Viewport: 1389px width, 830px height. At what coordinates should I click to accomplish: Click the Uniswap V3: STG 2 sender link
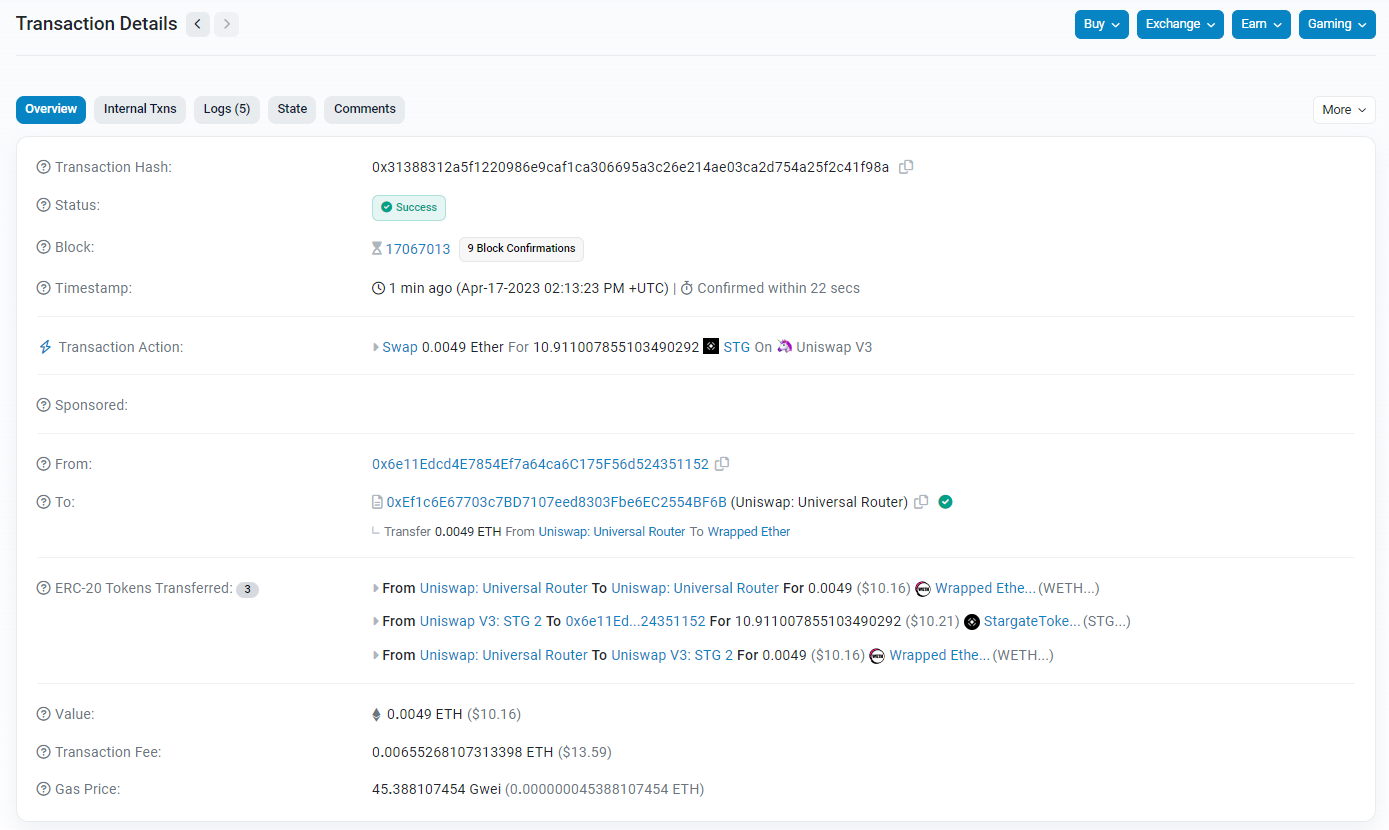tap(481, 622)
